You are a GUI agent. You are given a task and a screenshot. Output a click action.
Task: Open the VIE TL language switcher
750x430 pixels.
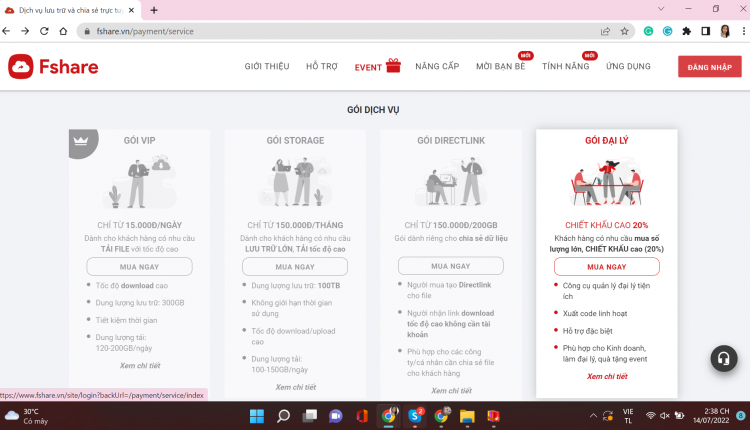tap(628, 416)
